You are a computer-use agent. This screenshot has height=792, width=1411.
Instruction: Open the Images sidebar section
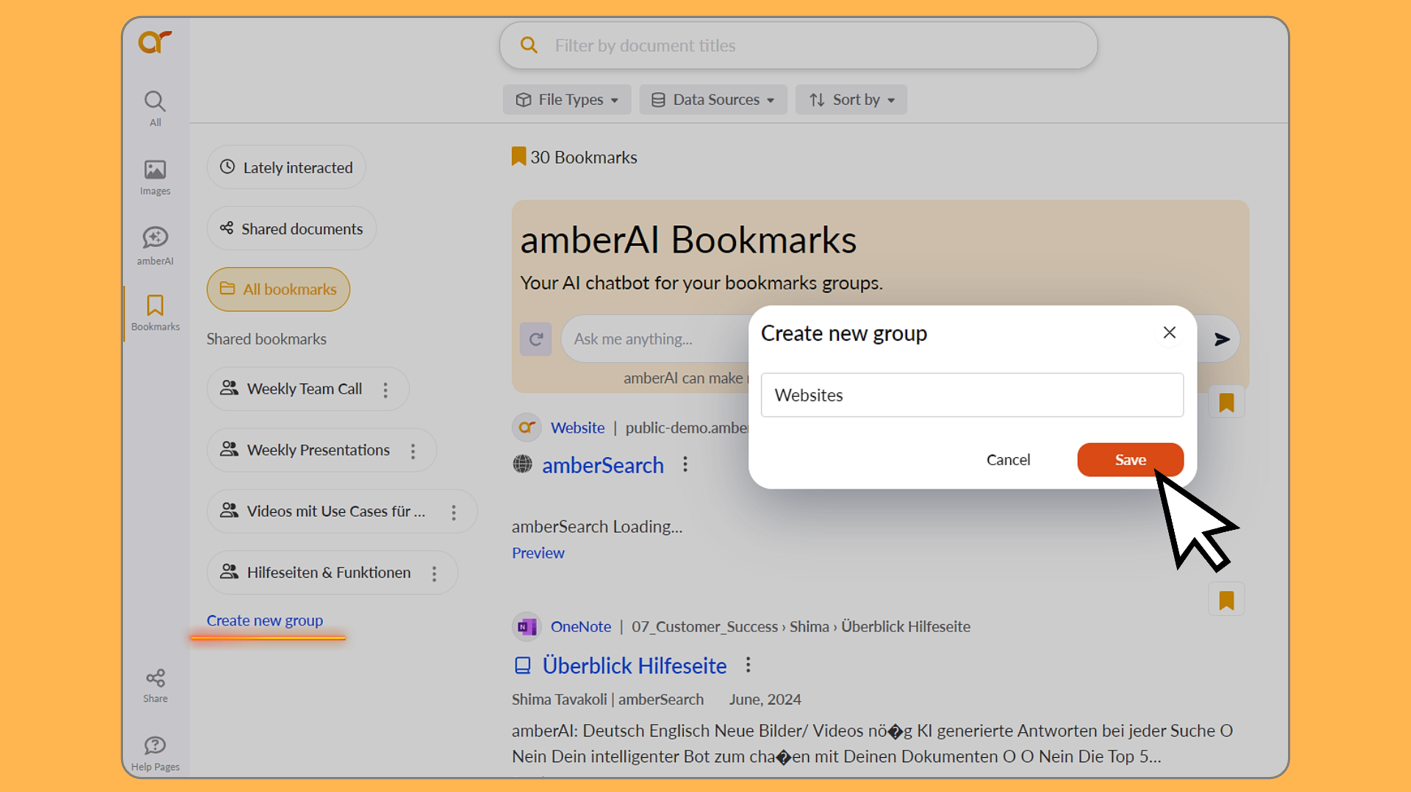(x=155, y=177)
